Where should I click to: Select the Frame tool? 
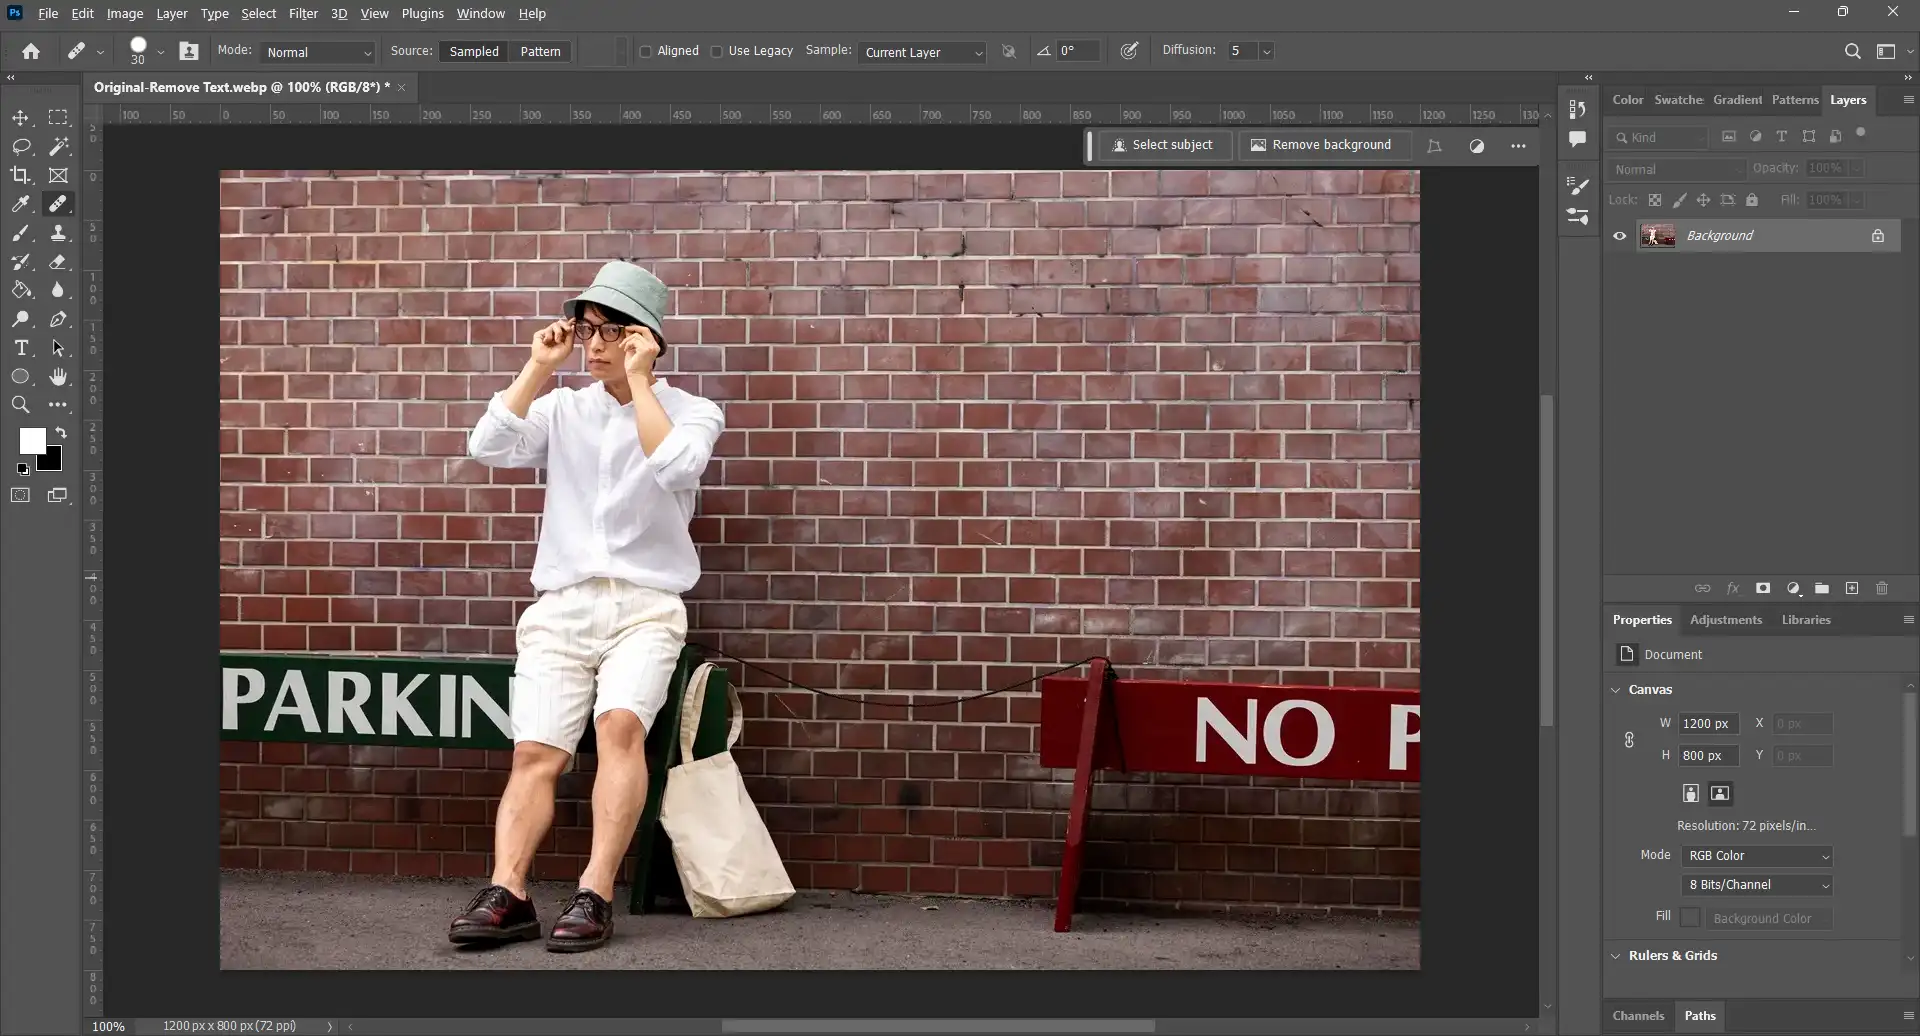[x=58, y=176]
